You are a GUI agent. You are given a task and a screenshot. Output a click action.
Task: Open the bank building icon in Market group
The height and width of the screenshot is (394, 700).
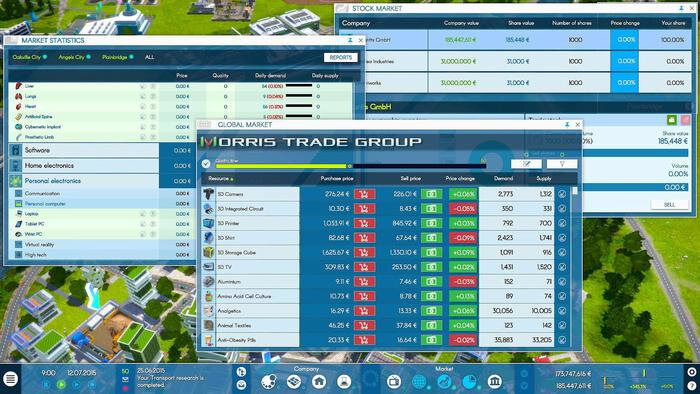click(495, 382)
